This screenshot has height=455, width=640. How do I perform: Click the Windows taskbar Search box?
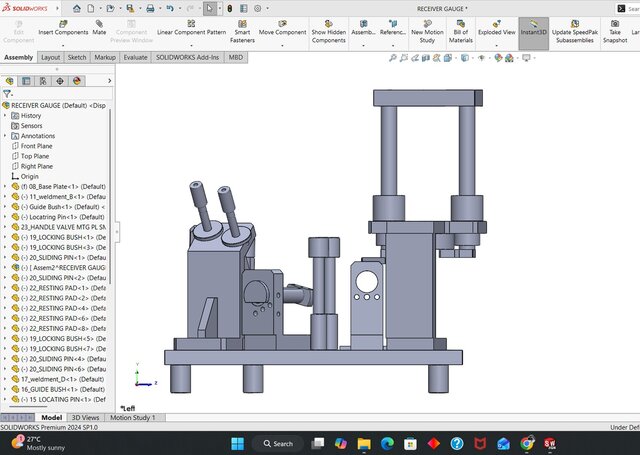coord(278,444)
